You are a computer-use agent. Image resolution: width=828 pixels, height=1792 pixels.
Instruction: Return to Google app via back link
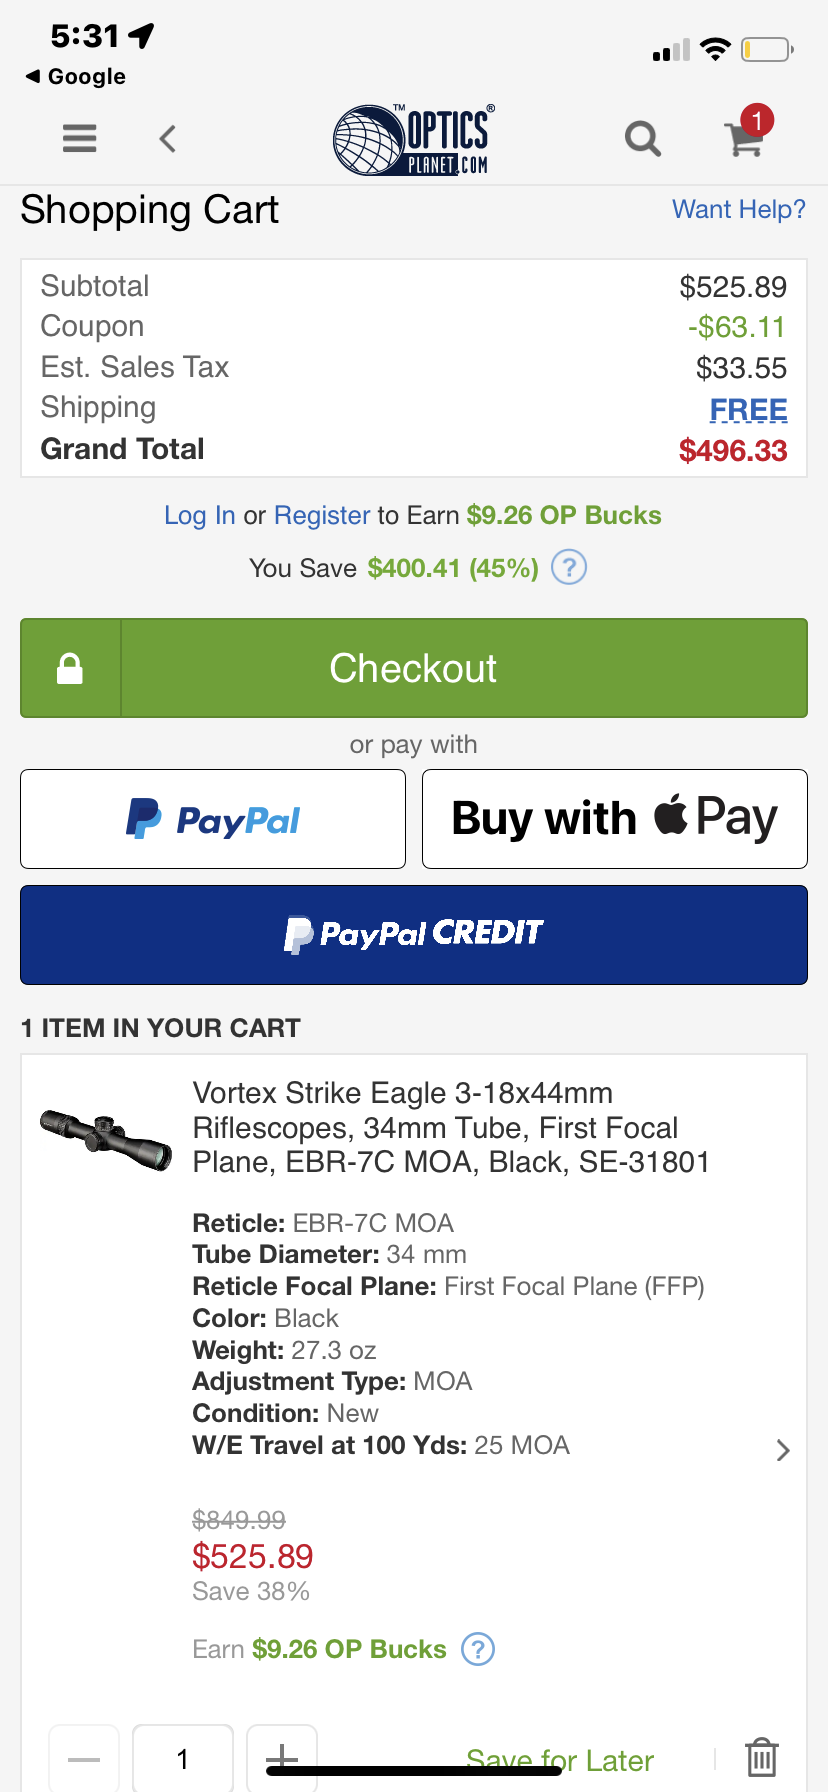click(76, 76)
